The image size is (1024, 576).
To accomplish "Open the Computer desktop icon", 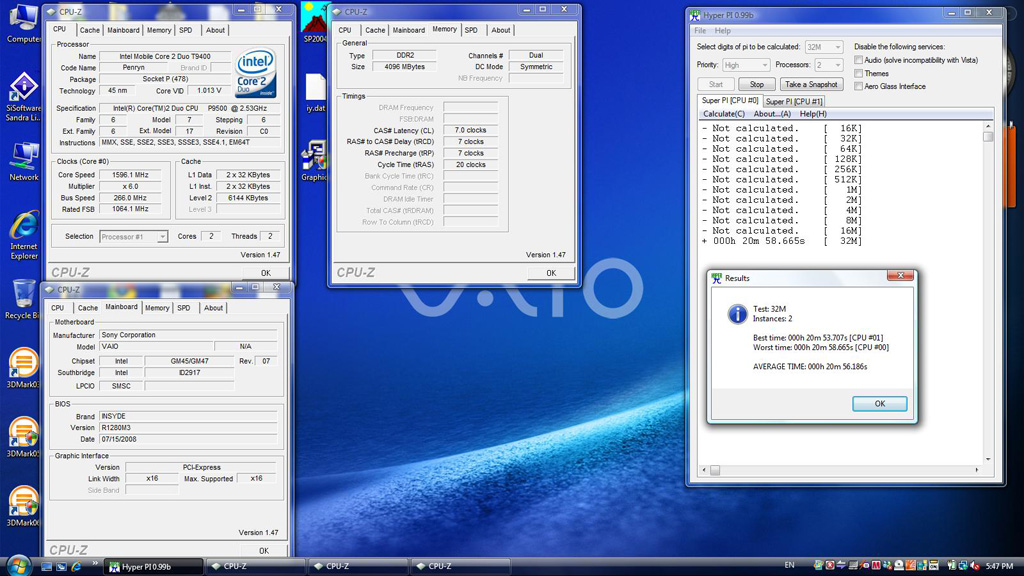I will click(x=24, y=23).
